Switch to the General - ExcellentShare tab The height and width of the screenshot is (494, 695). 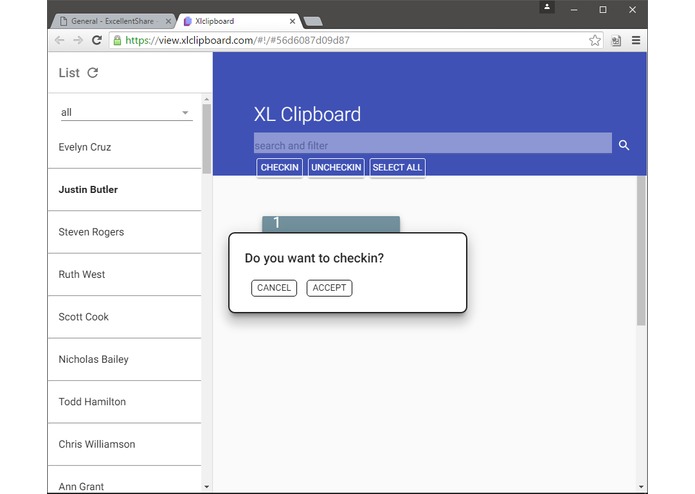(113, 21)
